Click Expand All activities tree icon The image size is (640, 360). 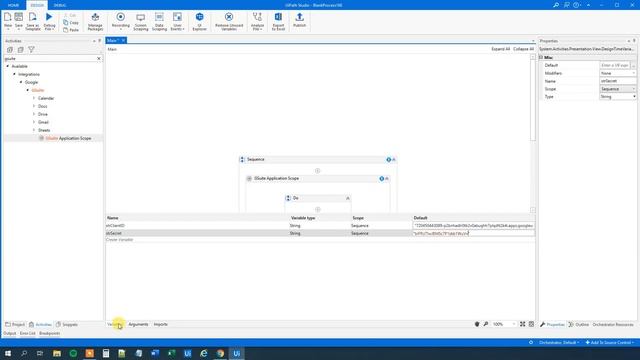point(10,50)
